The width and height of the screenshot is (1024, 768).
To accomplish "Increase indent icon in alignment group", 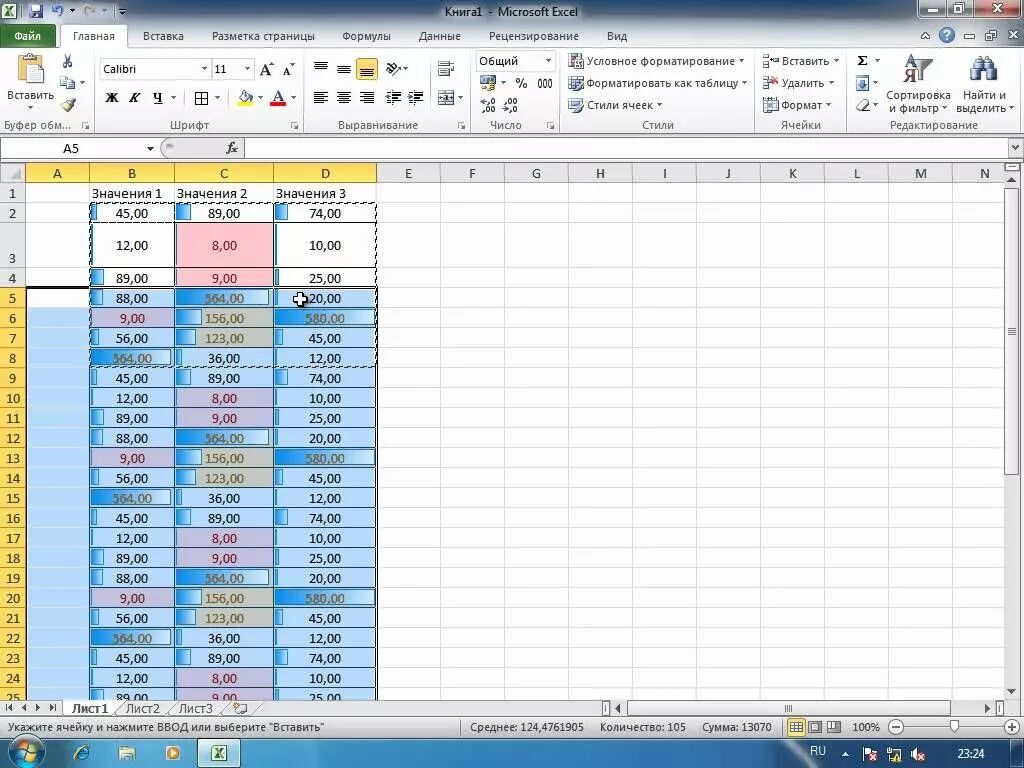I will (x=415, y=98).
